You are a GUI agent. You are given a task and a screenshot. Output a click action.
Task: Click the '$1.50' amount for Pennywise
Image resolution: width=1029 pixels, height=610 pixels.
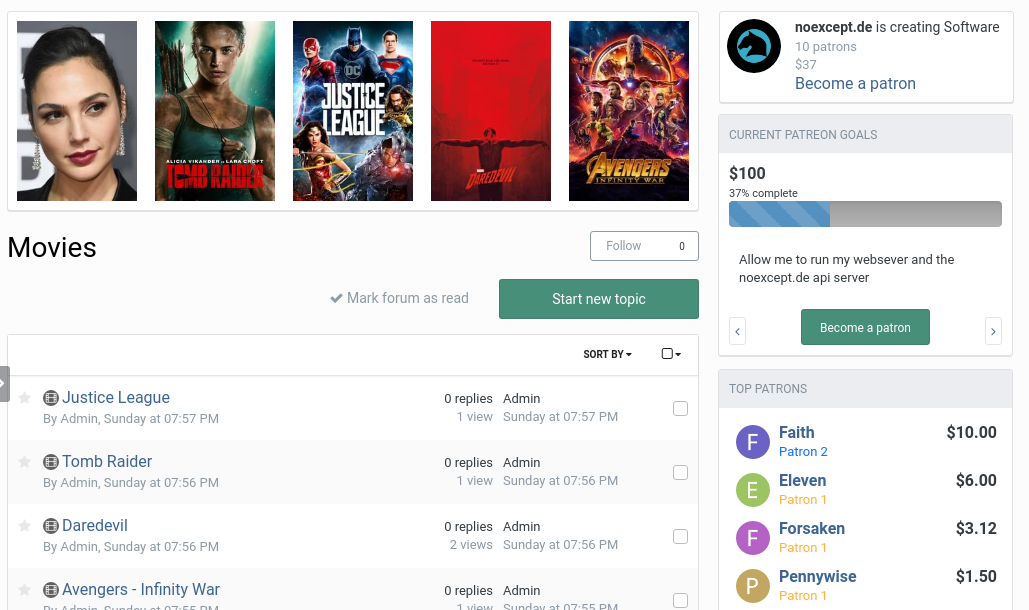[x=976, y=577]
